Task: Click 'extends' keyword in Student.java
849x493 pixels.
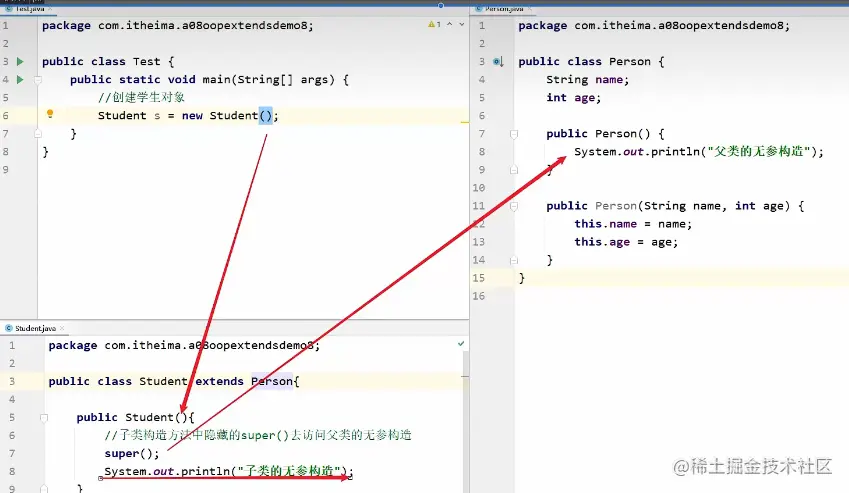Action: pos(219,382)
